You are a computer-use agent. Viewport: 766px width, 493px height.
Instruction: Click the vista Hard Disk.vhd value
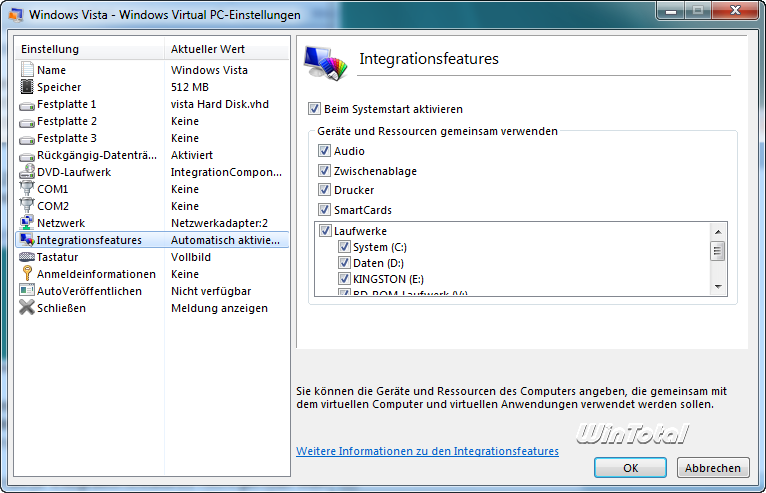[220, 104]
